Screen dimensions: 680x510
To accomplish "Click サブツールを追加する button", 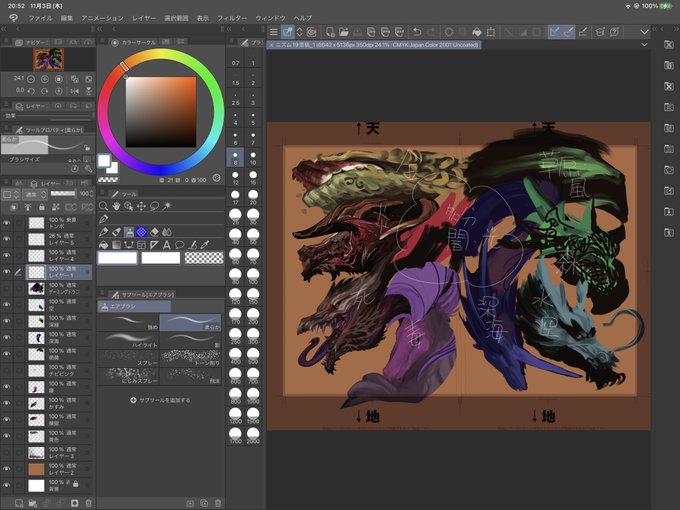I will (x=160, y=399).
